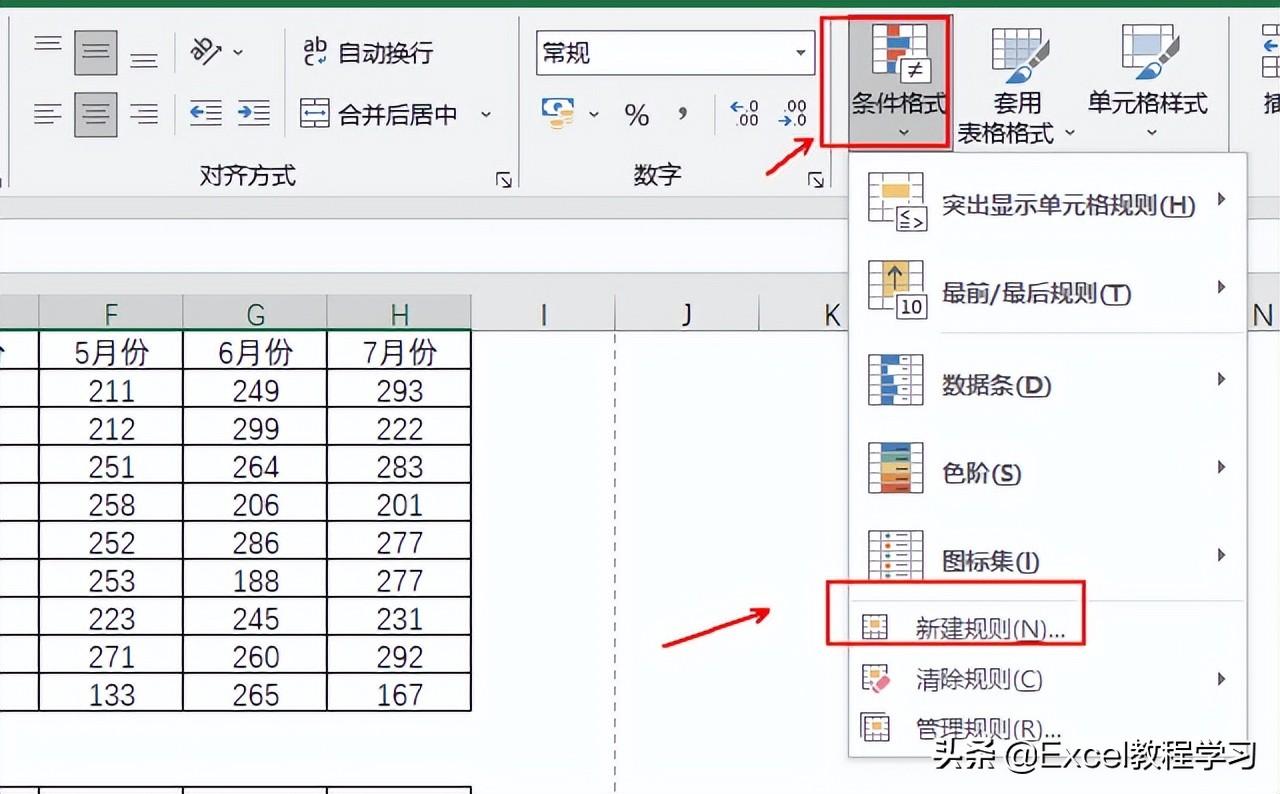Viewport: 1280px width, 794px height.
Task: Open 最前/最后规则(T) submenu
Action: [x=1048, y=291]
